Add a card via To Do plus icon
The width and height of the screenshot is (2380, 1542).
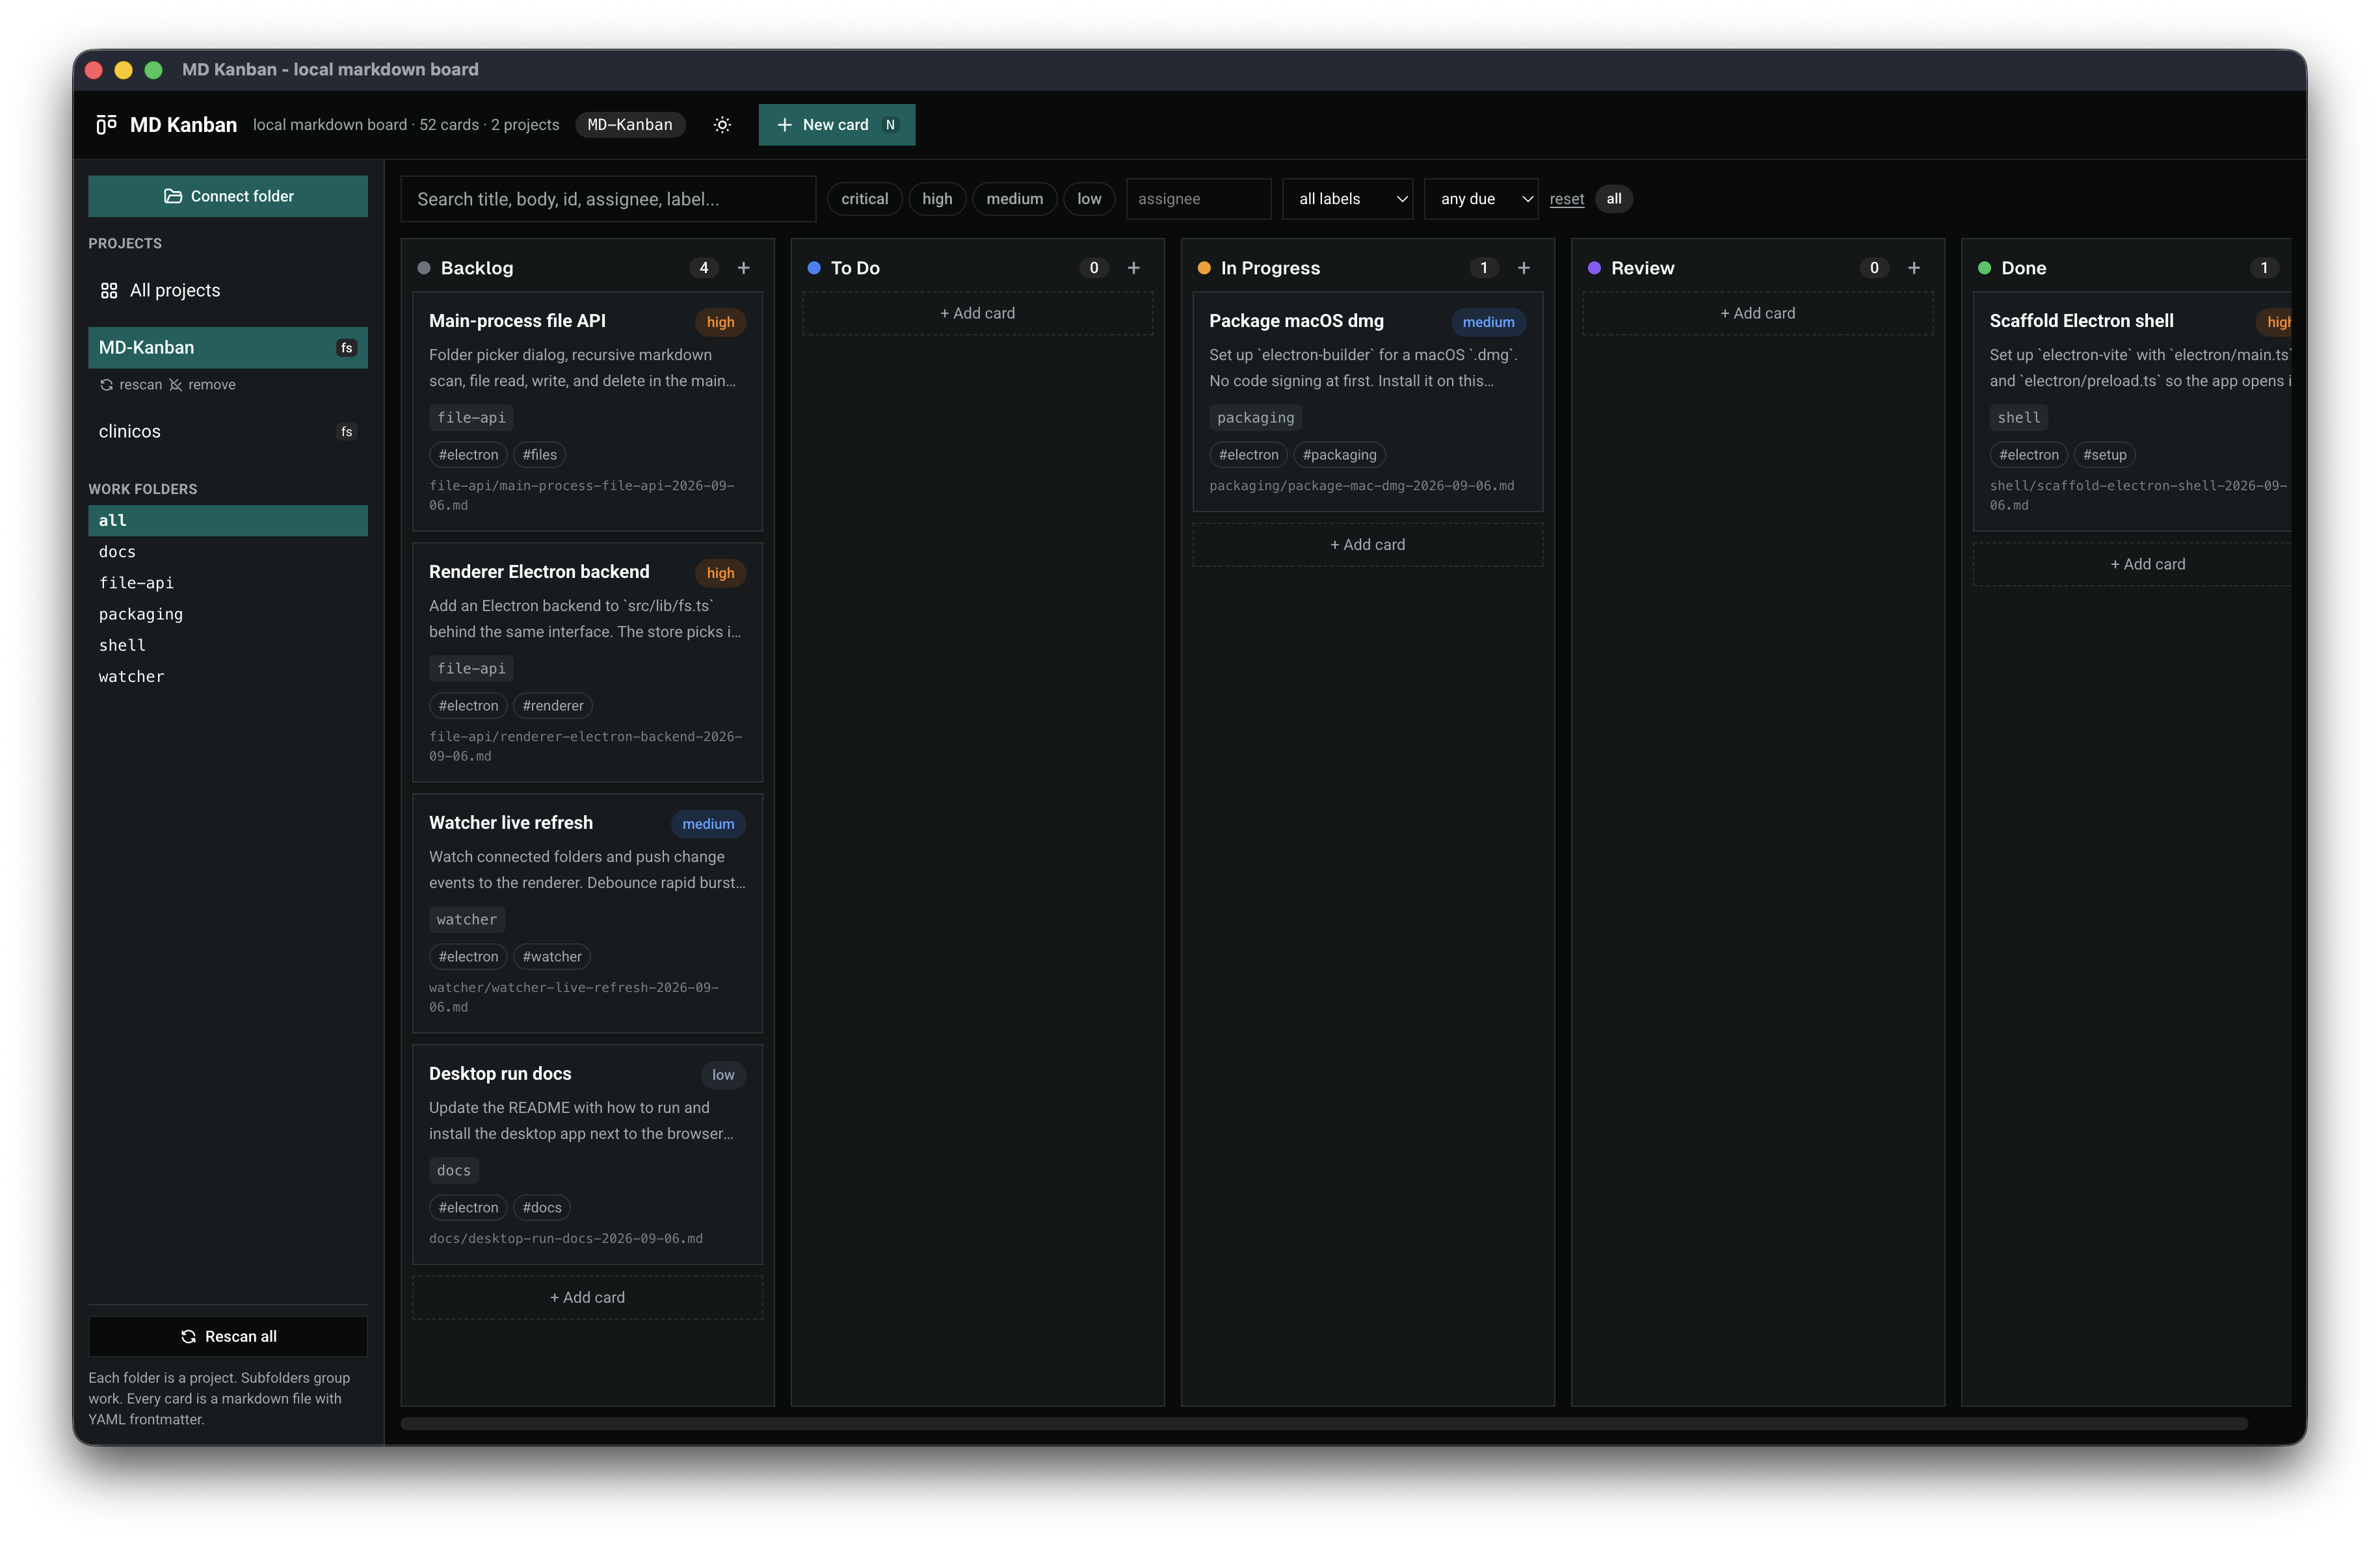[1133, 268]
